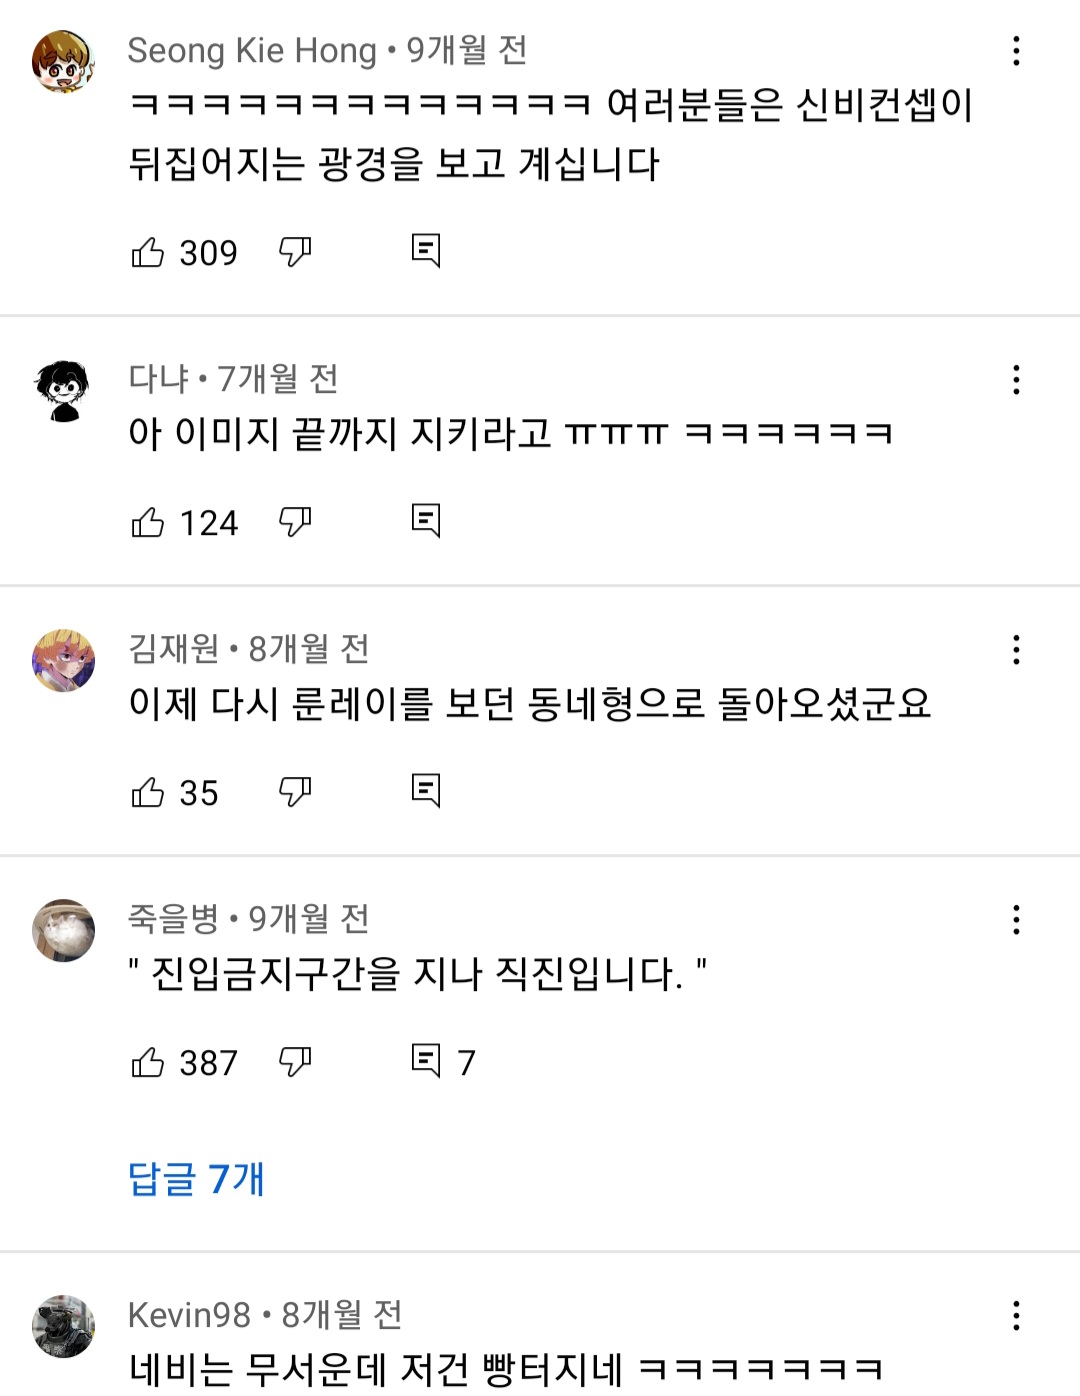Like the comment by 죽을병
Viewport: 1080px width, 1396px height.
click(x=148, y=1062)
